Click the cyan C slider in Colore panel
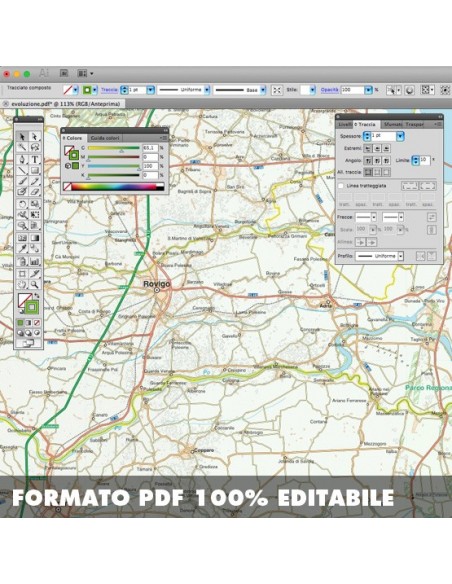The width and height of the screenshot is (452, 584). click(114, 148)
